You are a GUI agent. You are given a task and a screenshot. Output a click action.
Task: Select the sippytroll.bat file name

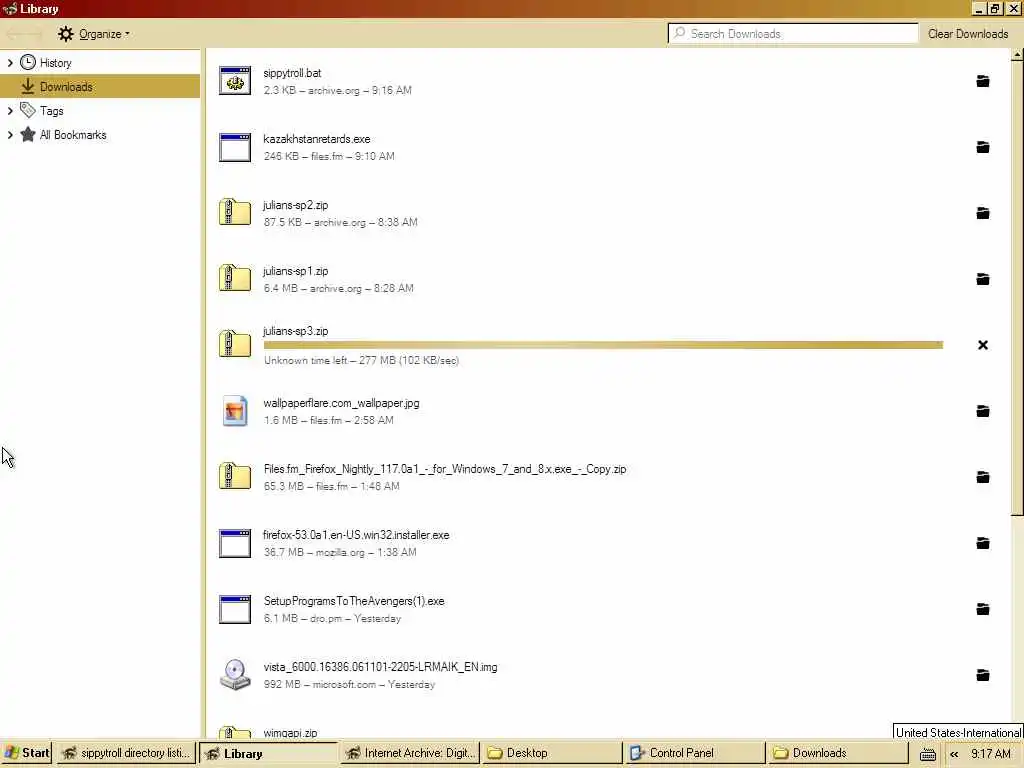point(292,73)
